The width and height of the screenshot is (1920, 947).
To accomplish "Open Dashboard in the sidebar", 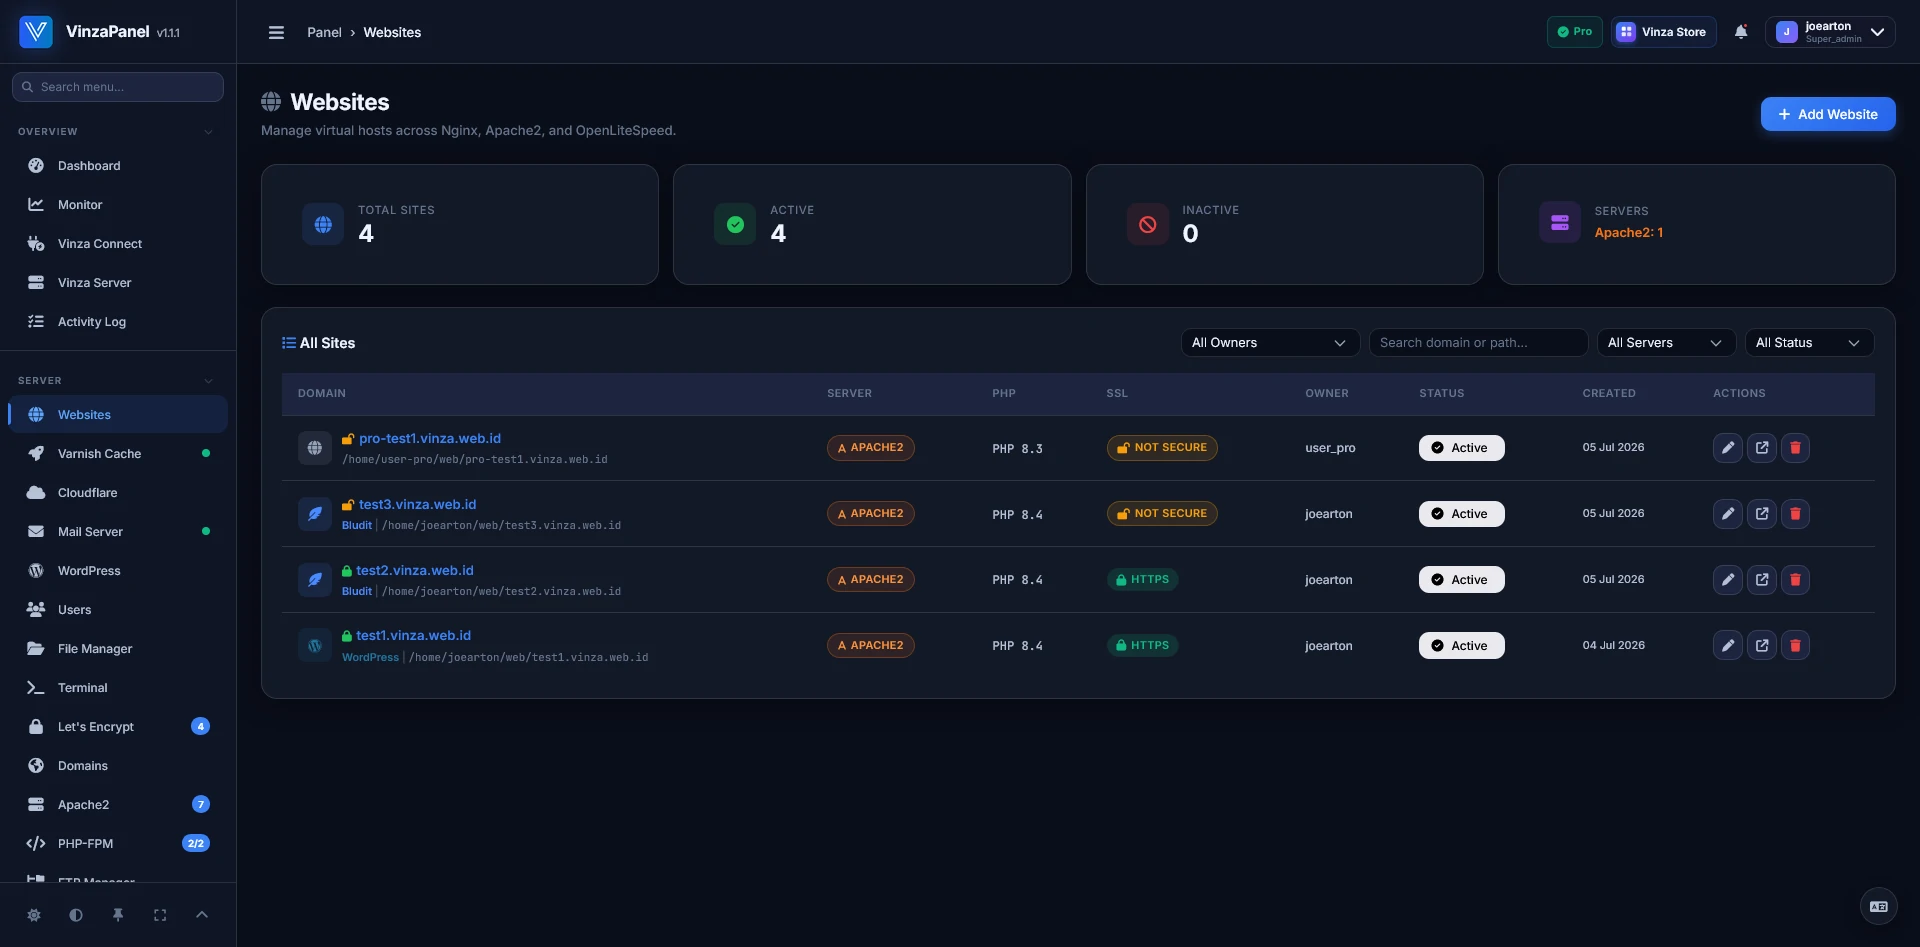I will [118, 166].
